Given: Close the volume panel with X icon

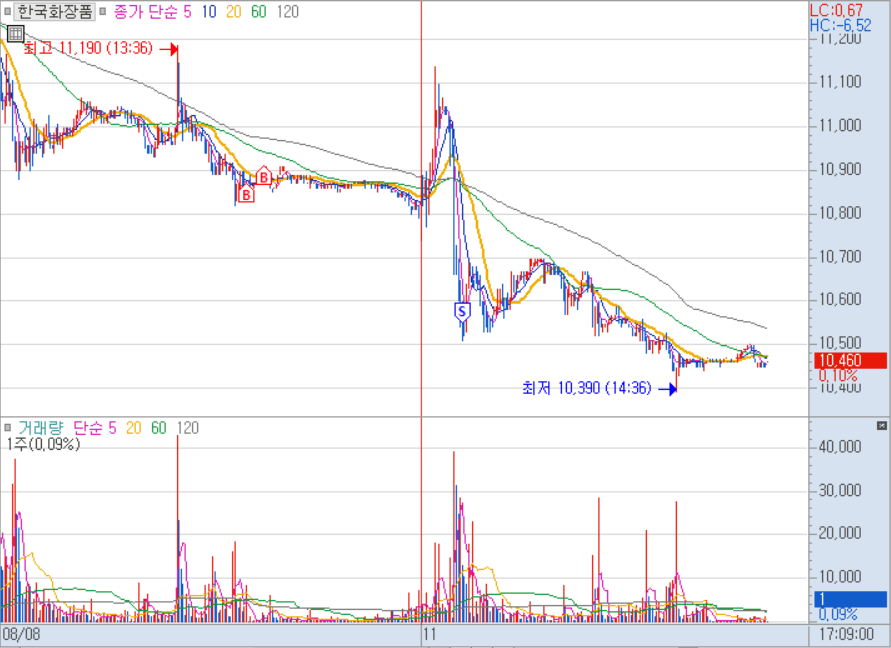Looking at the screenshot, I should tap(881, 427).
